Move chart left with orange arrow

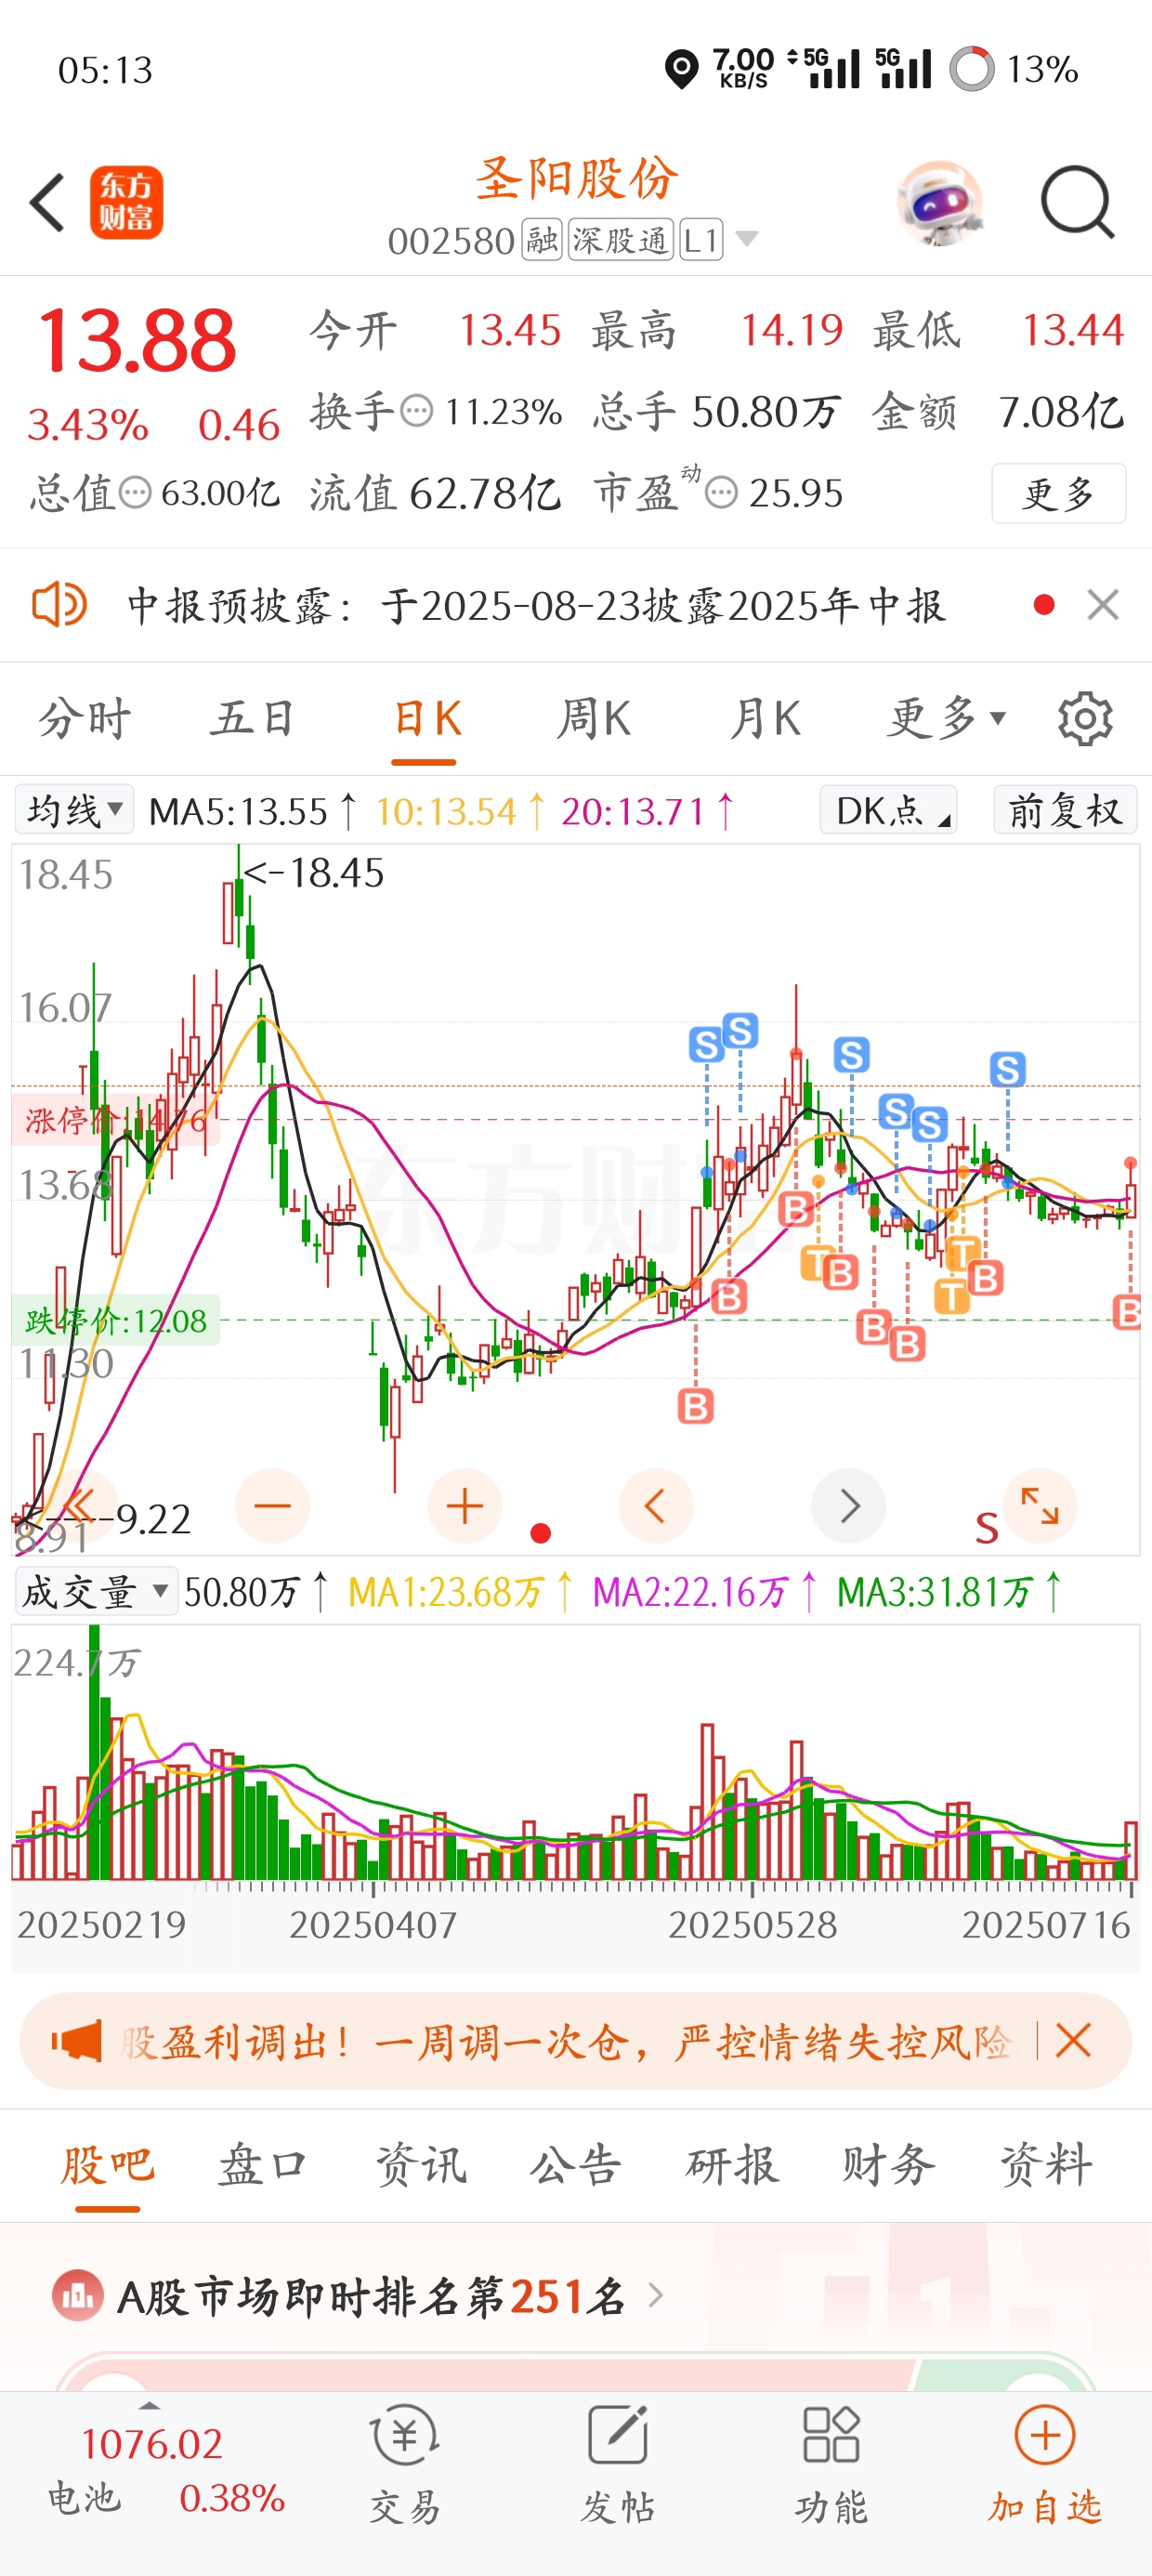656,1506
